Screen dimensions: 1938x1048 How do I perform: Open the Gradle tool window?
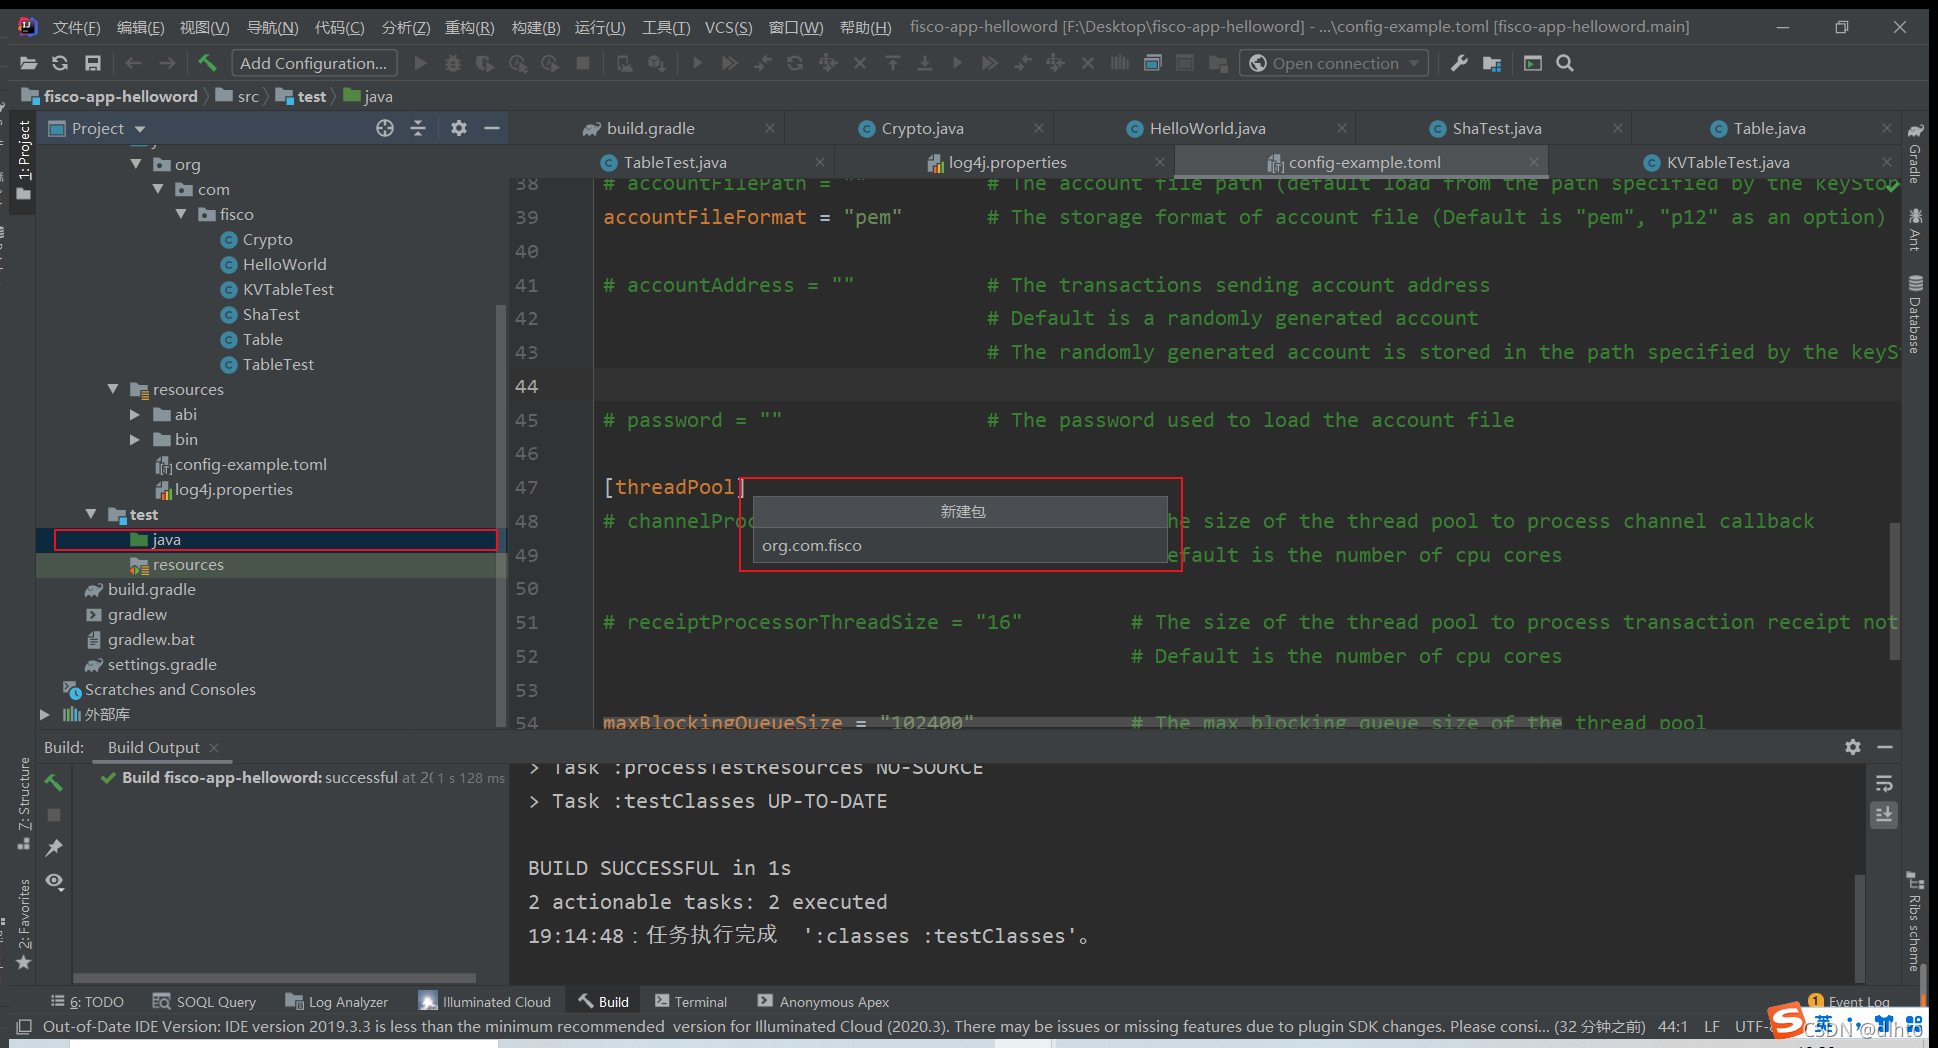click(x=1914, y=153)
